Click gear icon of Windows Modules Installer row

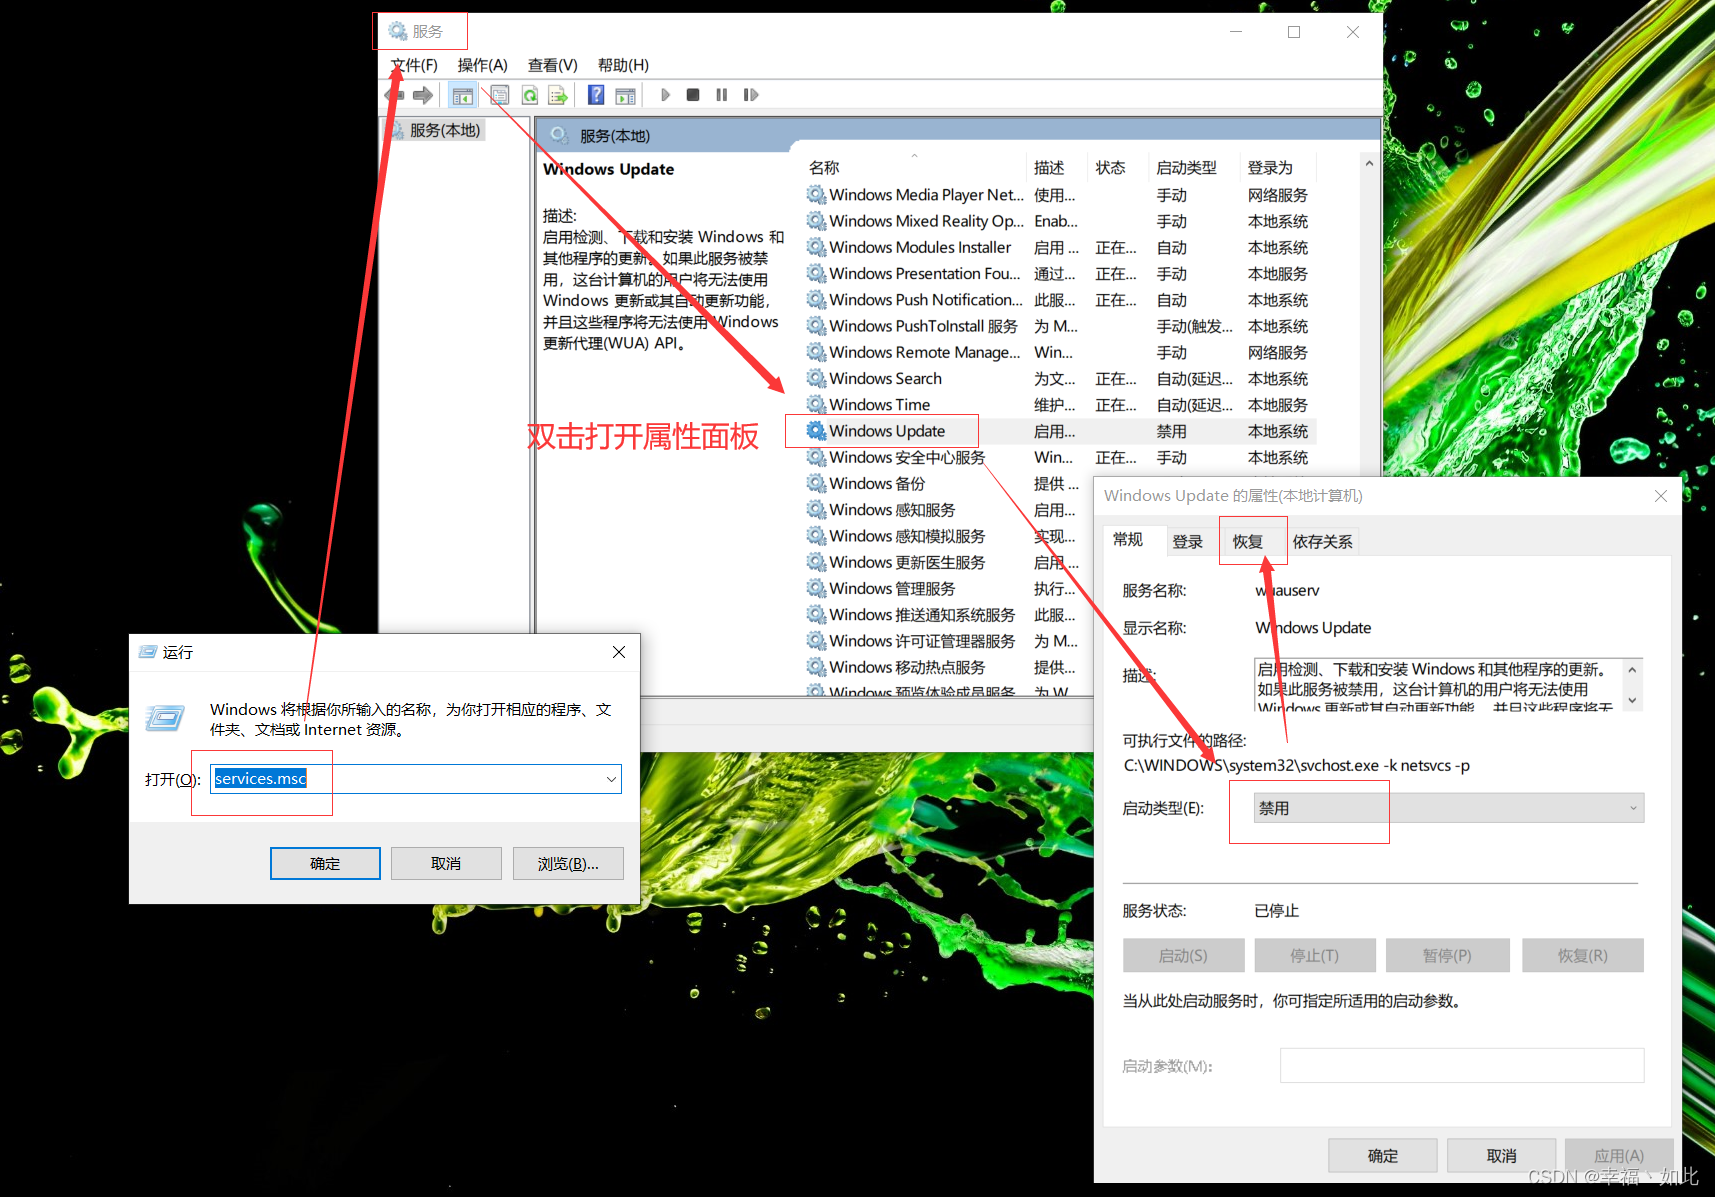point(816,247)
